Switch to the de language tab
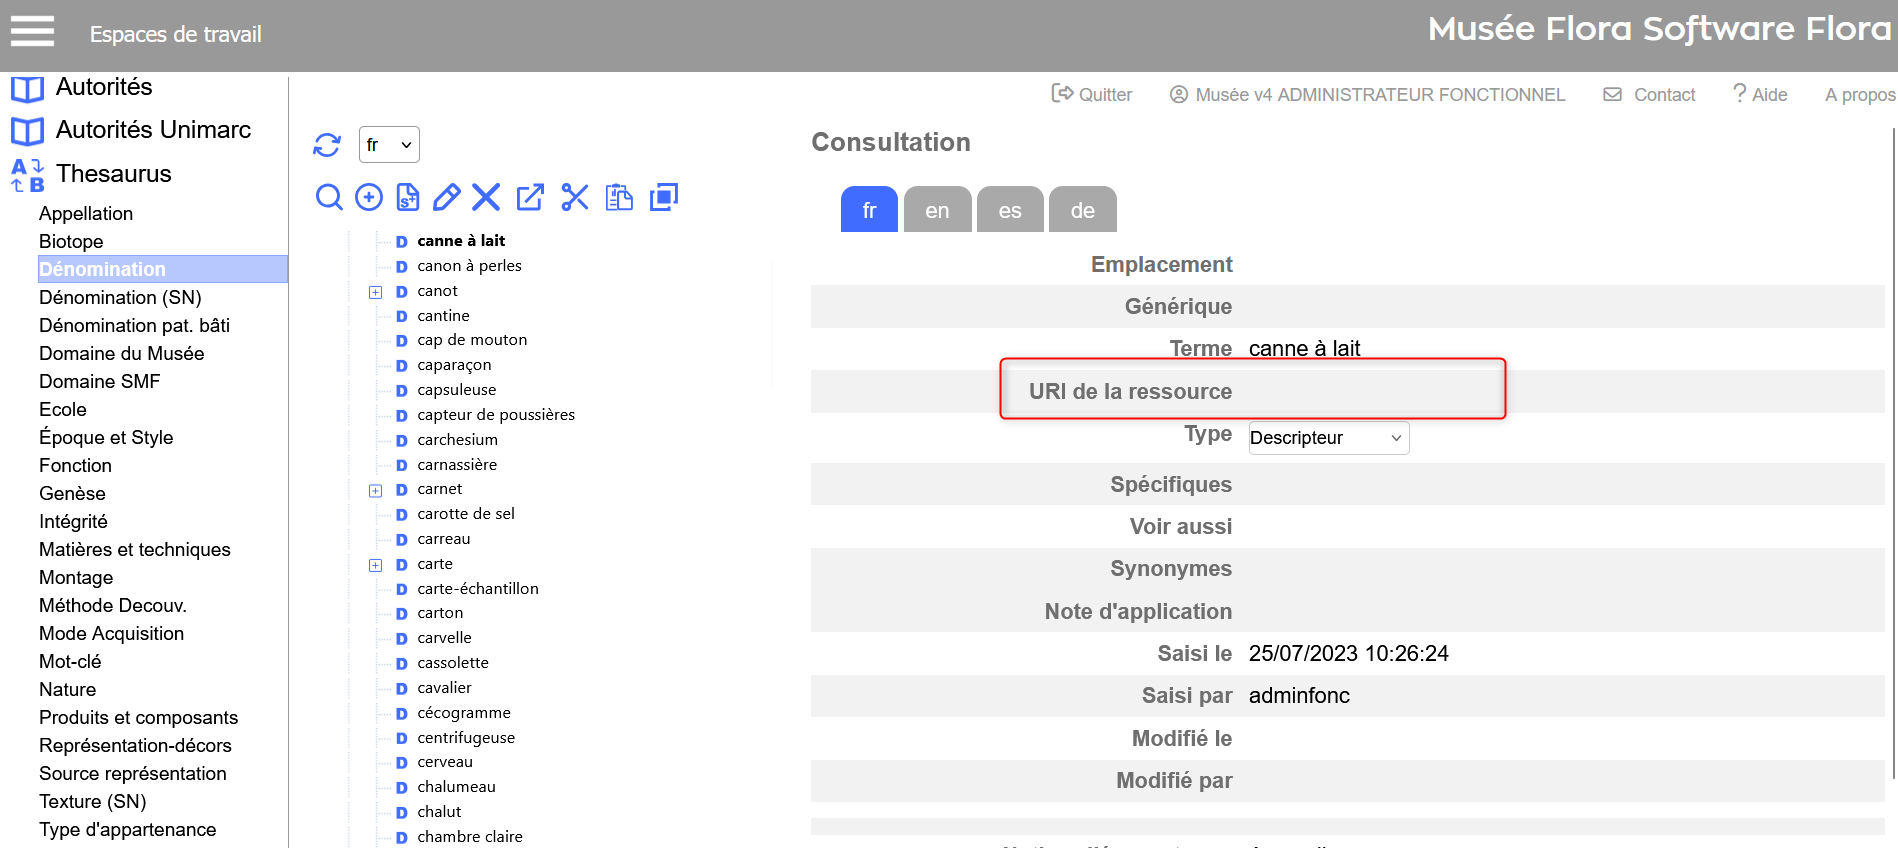 click(1082, 210)
